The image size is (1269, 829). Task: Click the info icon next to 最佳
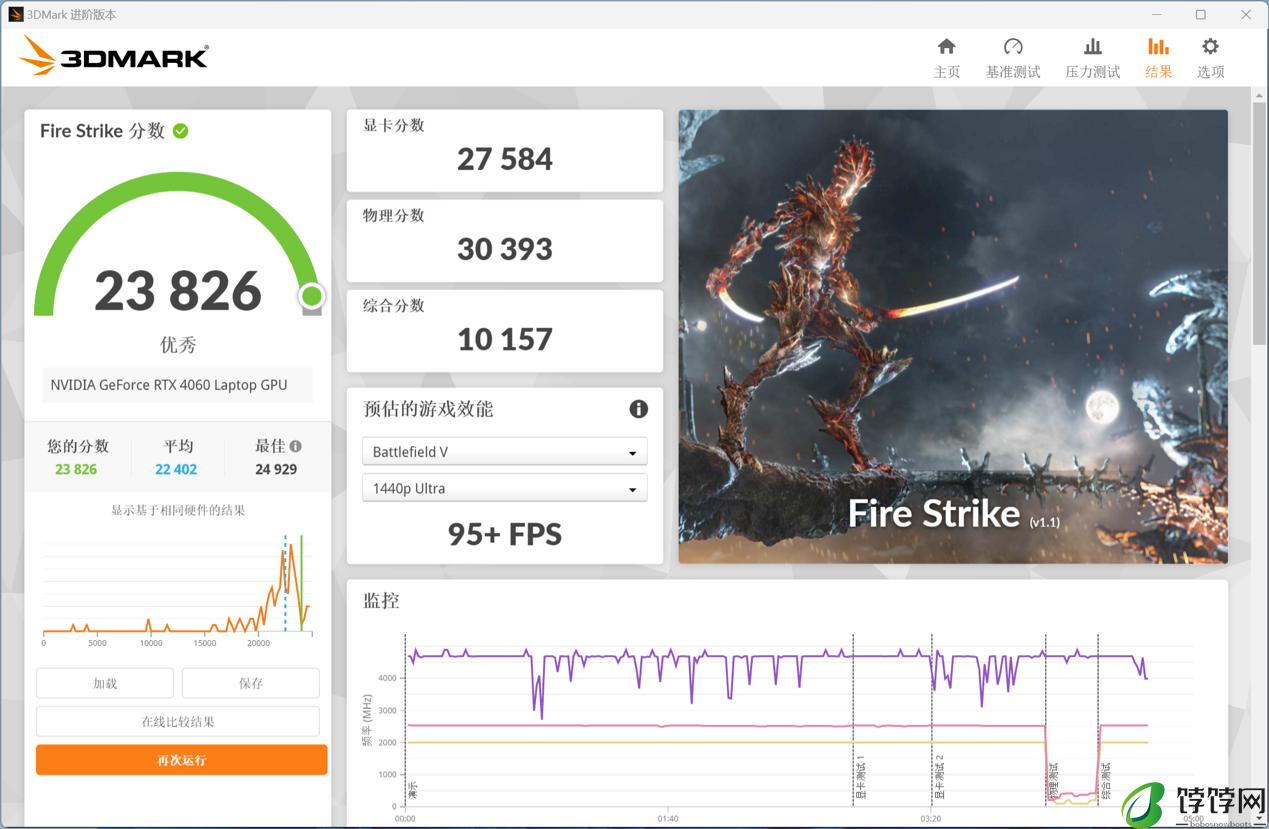pyautogui.click(x=296, y=446)
